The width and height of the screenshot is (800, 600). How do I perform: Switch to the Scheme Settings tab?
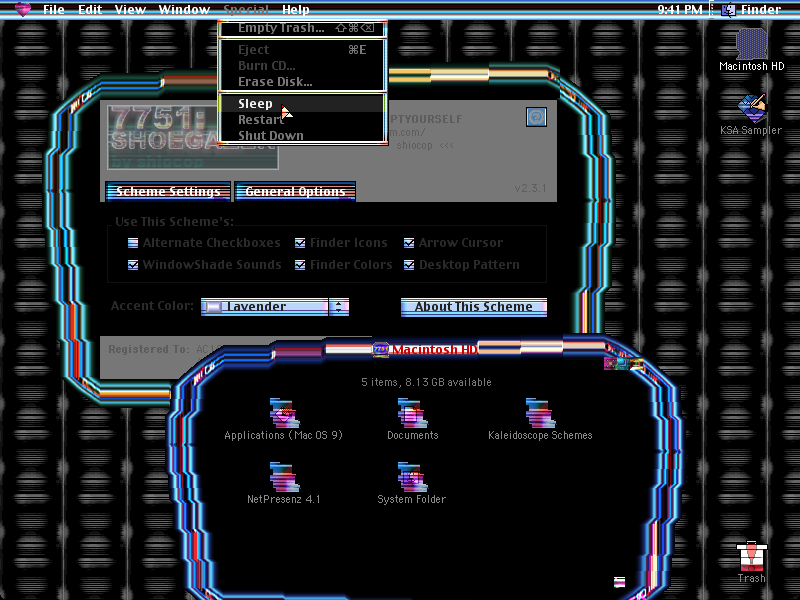pos(168,191)
